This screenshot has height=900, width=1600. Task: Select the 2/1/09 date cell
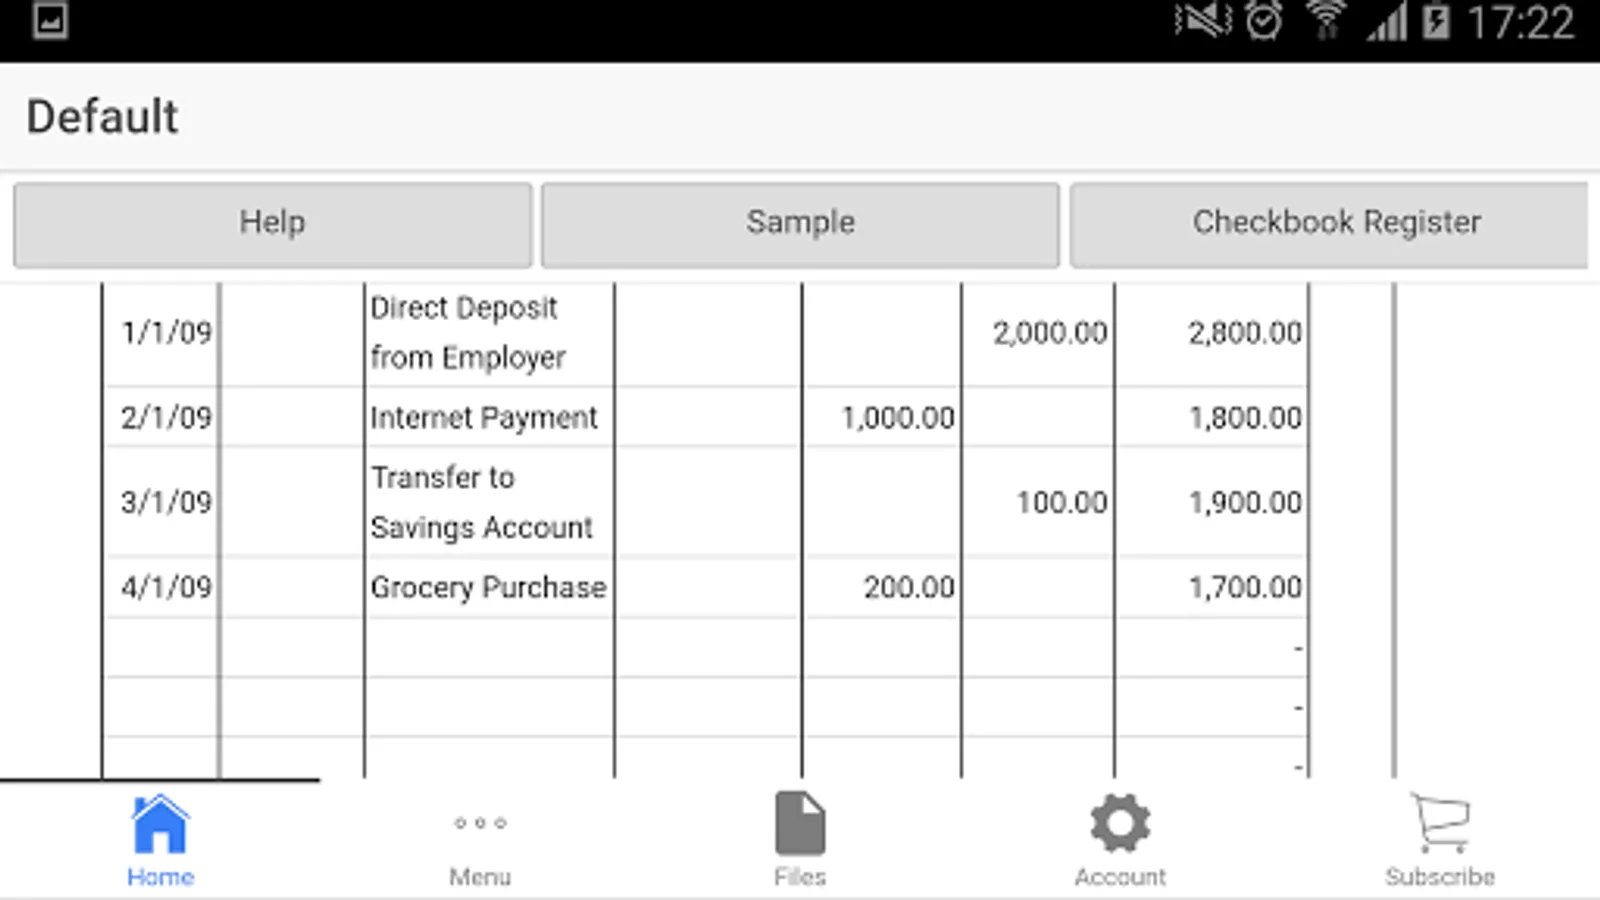click(x=162, y=417)
